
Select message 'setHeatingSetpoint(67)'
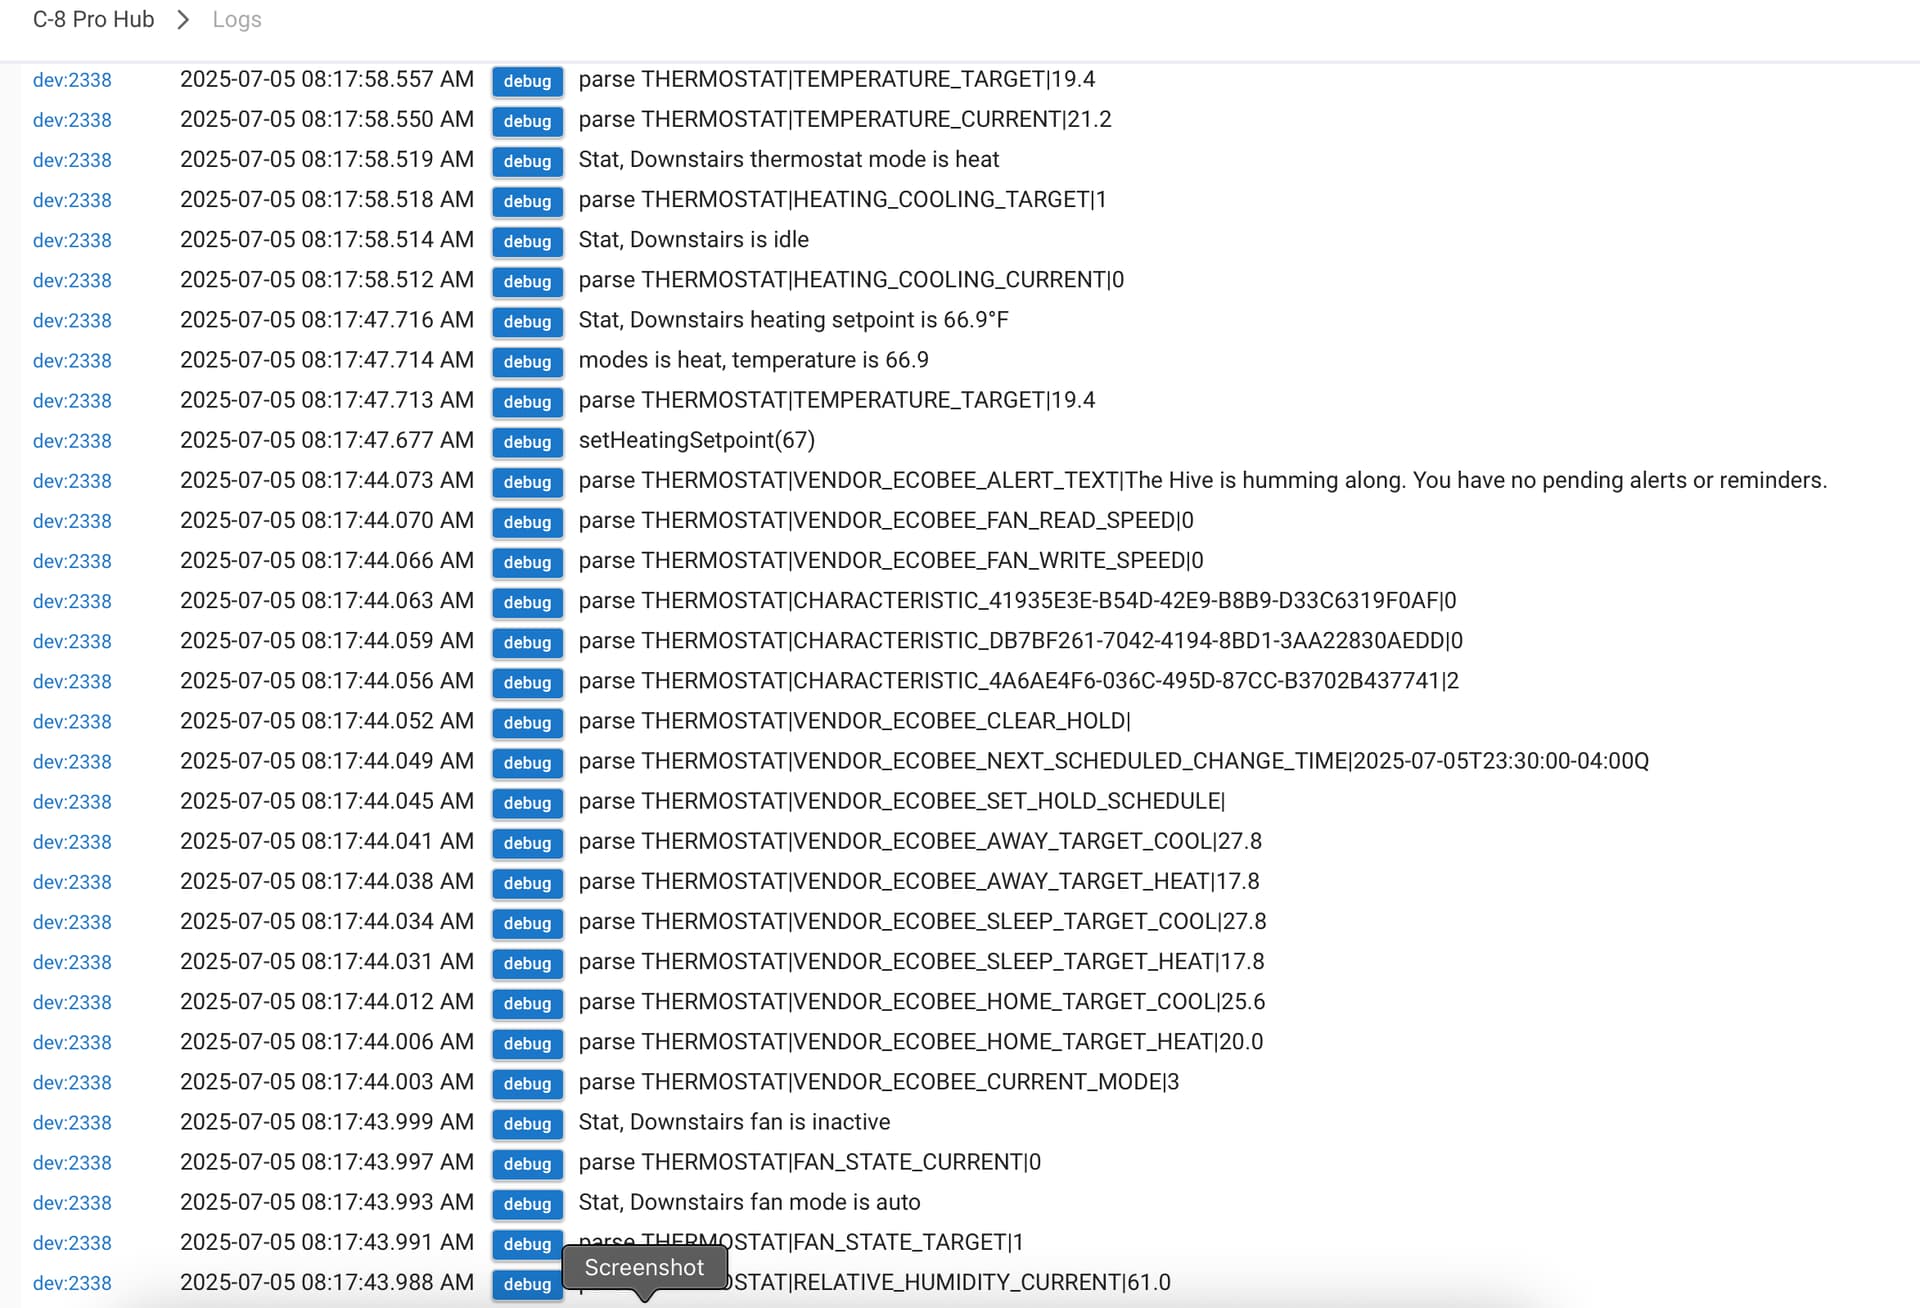point(697,440)
